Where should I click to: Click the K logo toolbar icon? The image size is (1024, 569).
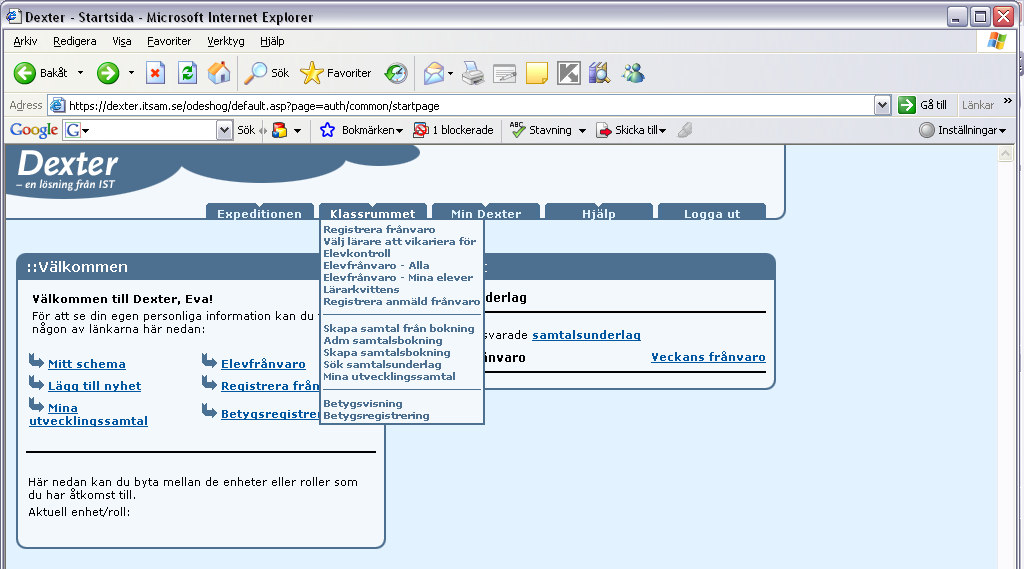[x=568, y=73]
